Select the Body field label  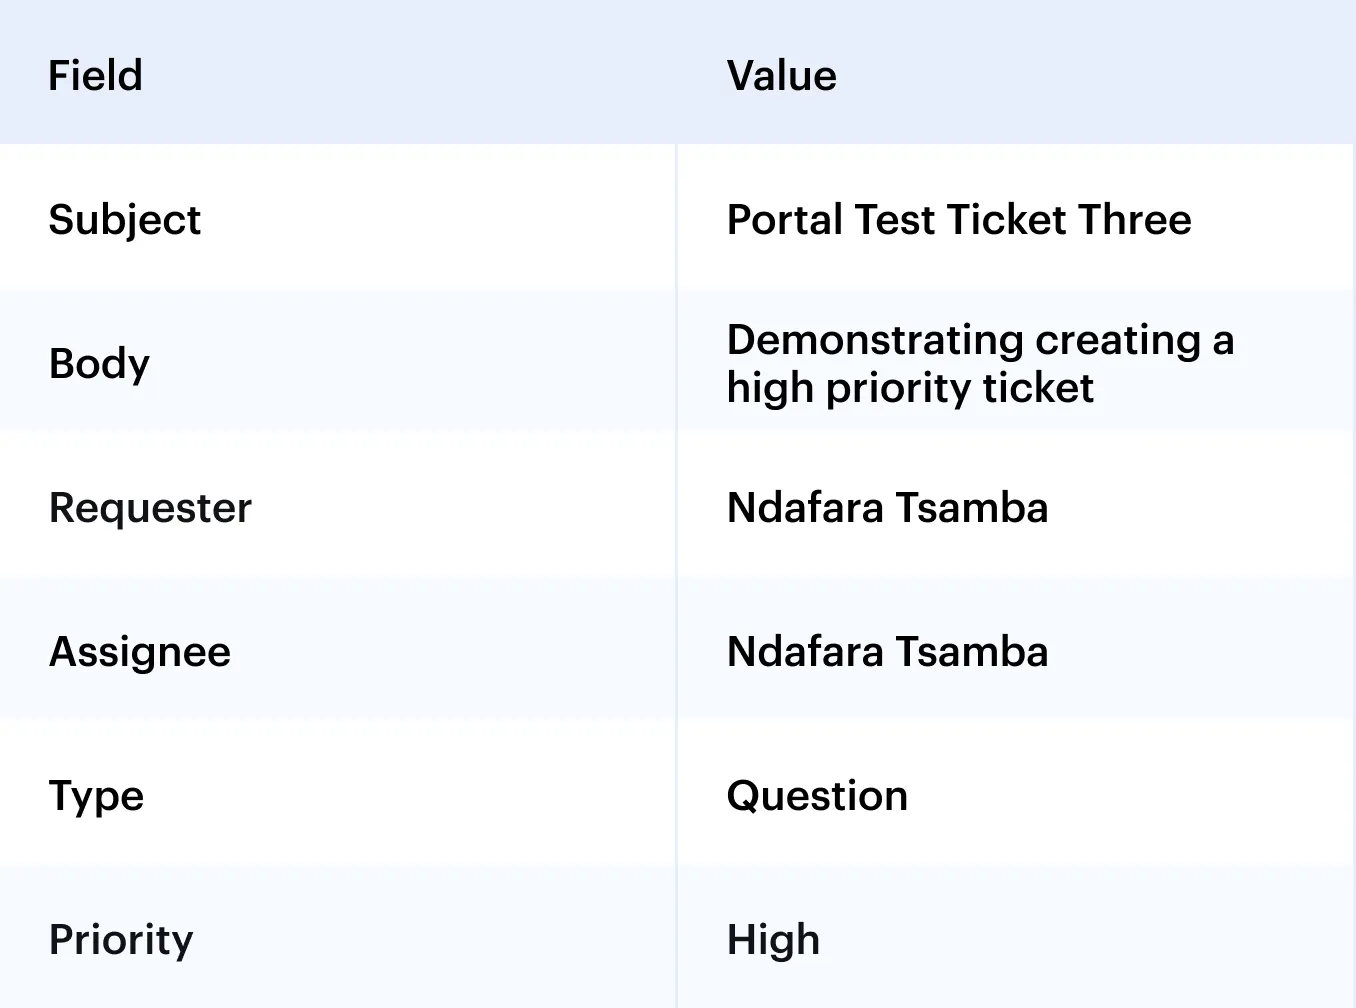(x=99, y=364)
